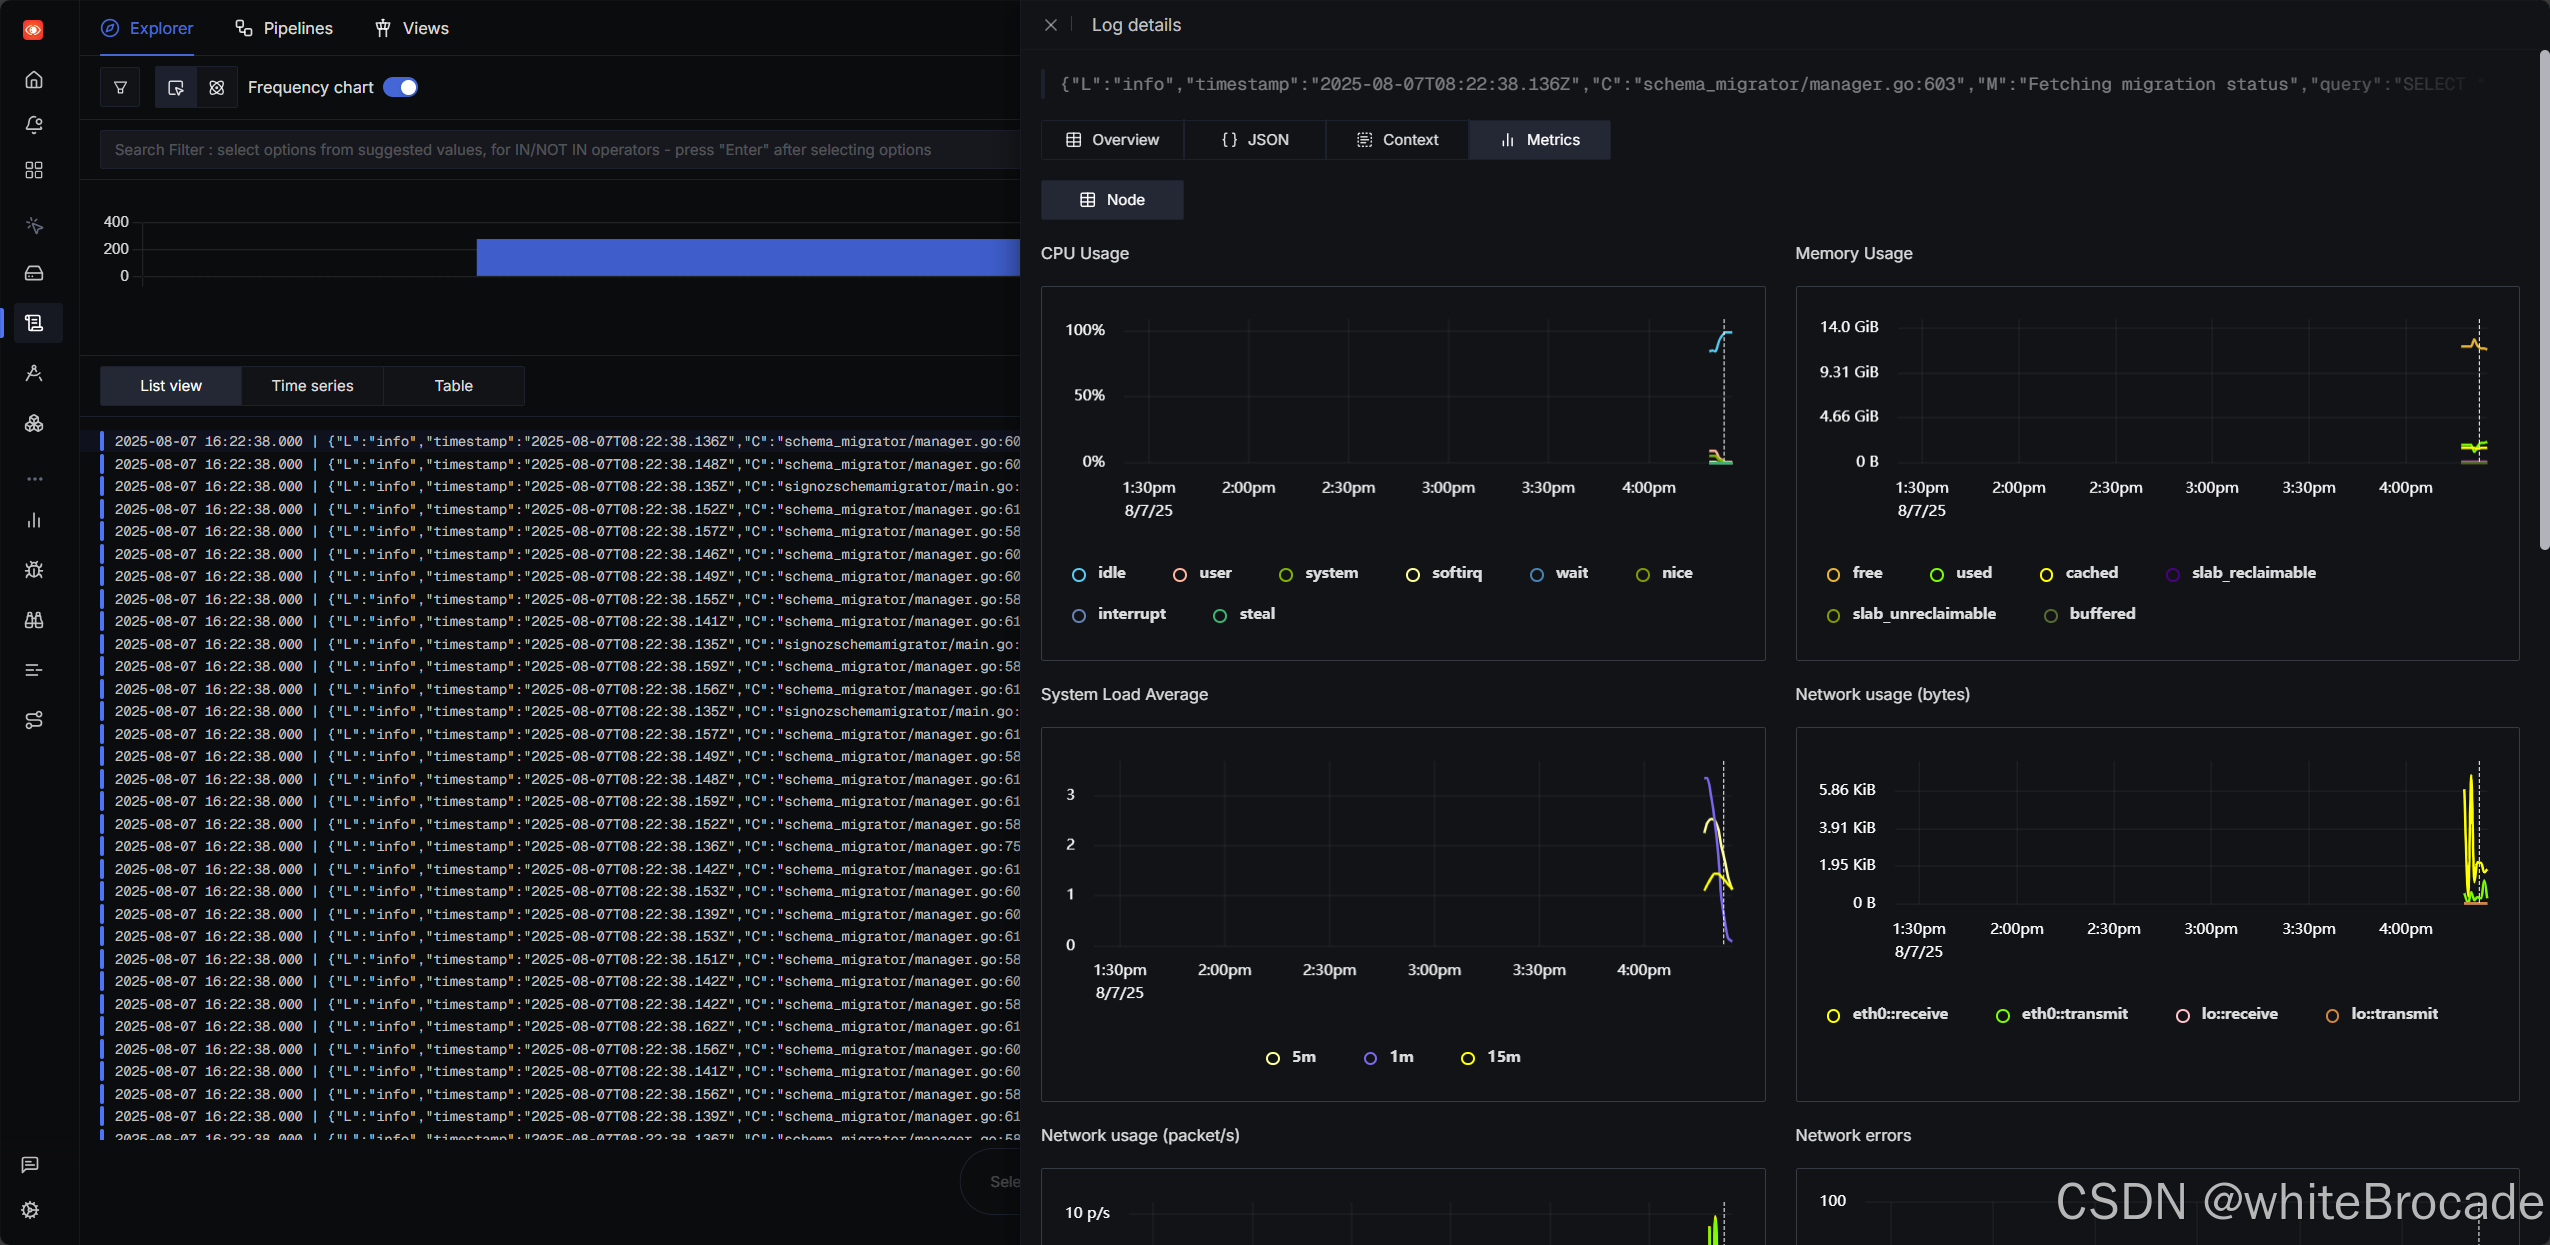The width and height of the screenshot is (2550, 1245).
Task: Click the three-dots More sidebar icon
Action: (x=34, y=479)
